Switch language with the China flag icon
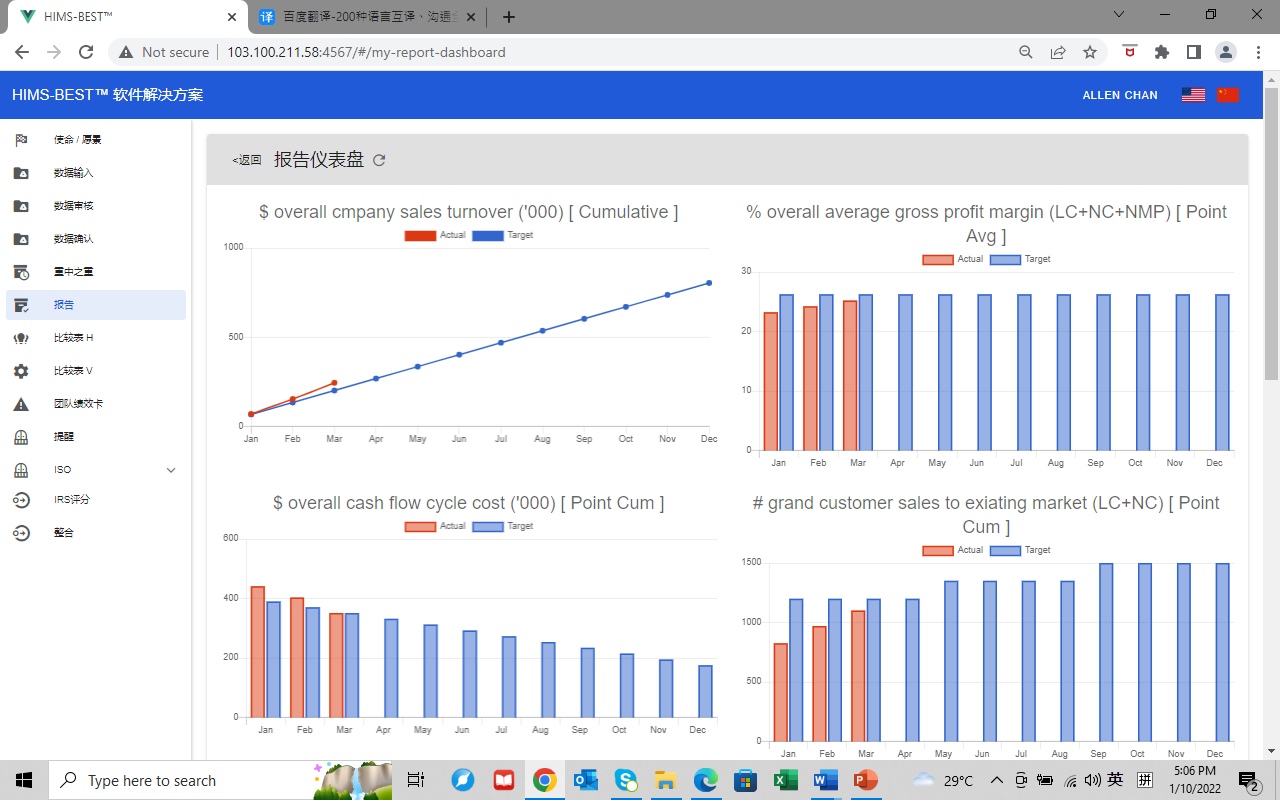Screen dimensions: 1280x800 1228,95
